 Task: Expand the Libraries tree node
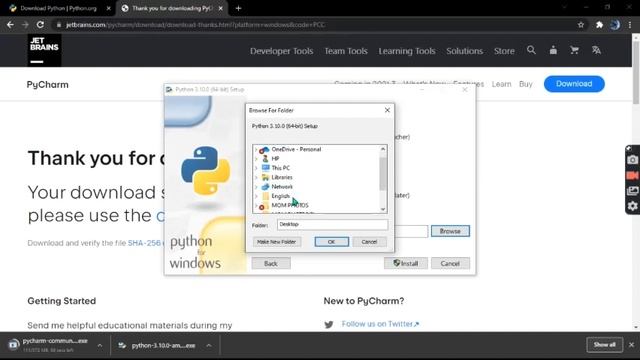256,178
